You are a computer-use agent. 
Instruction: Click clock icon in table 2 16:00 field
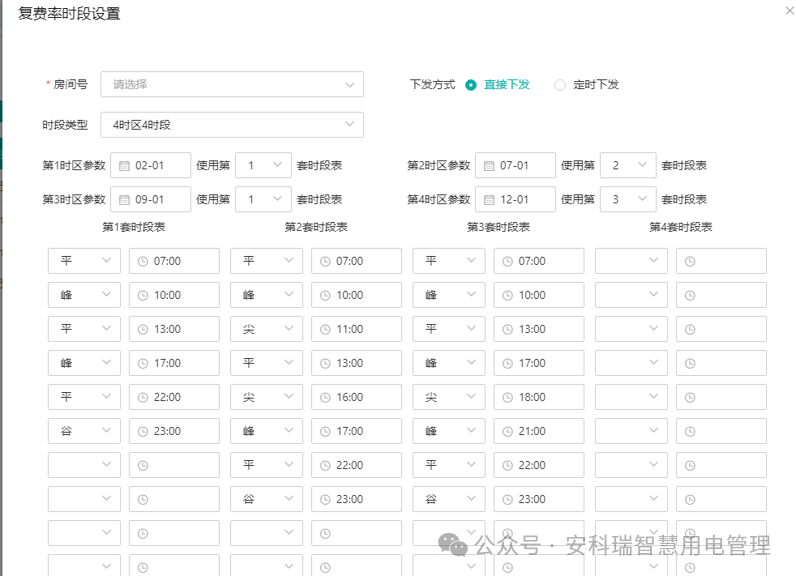pyautogui.click(x=325, y=398)
